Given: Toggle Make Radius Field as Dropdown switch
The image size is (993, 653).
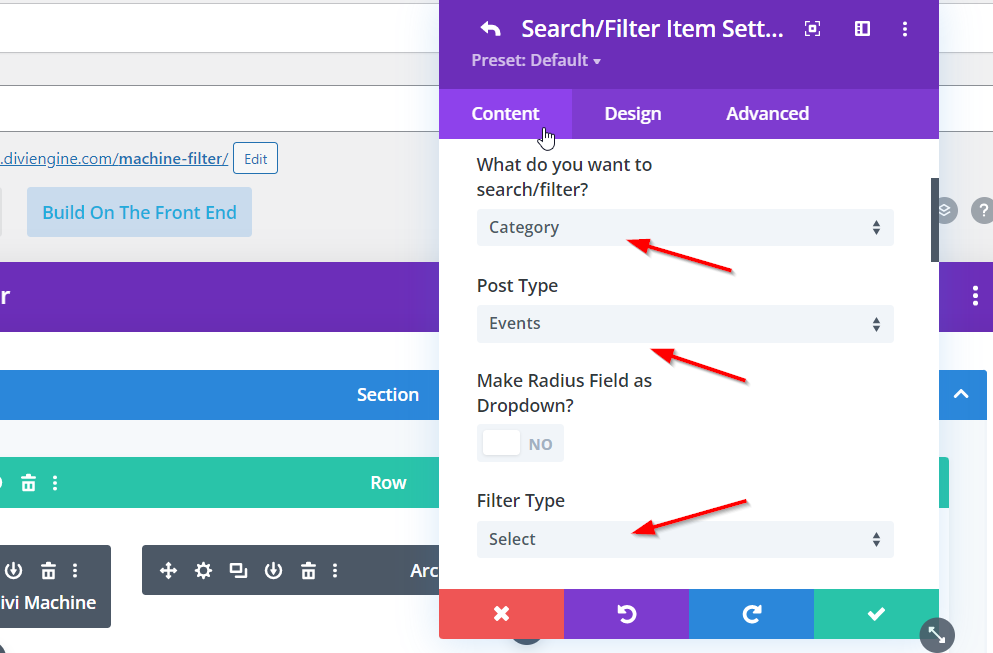Looking at the screenshot, I should [x=520, y=443].
